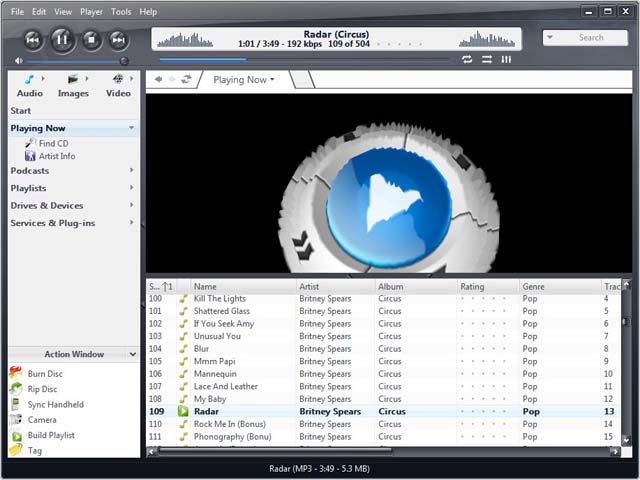
Task: Click the note icon for Mannequin
Action: tap(184, 374)
